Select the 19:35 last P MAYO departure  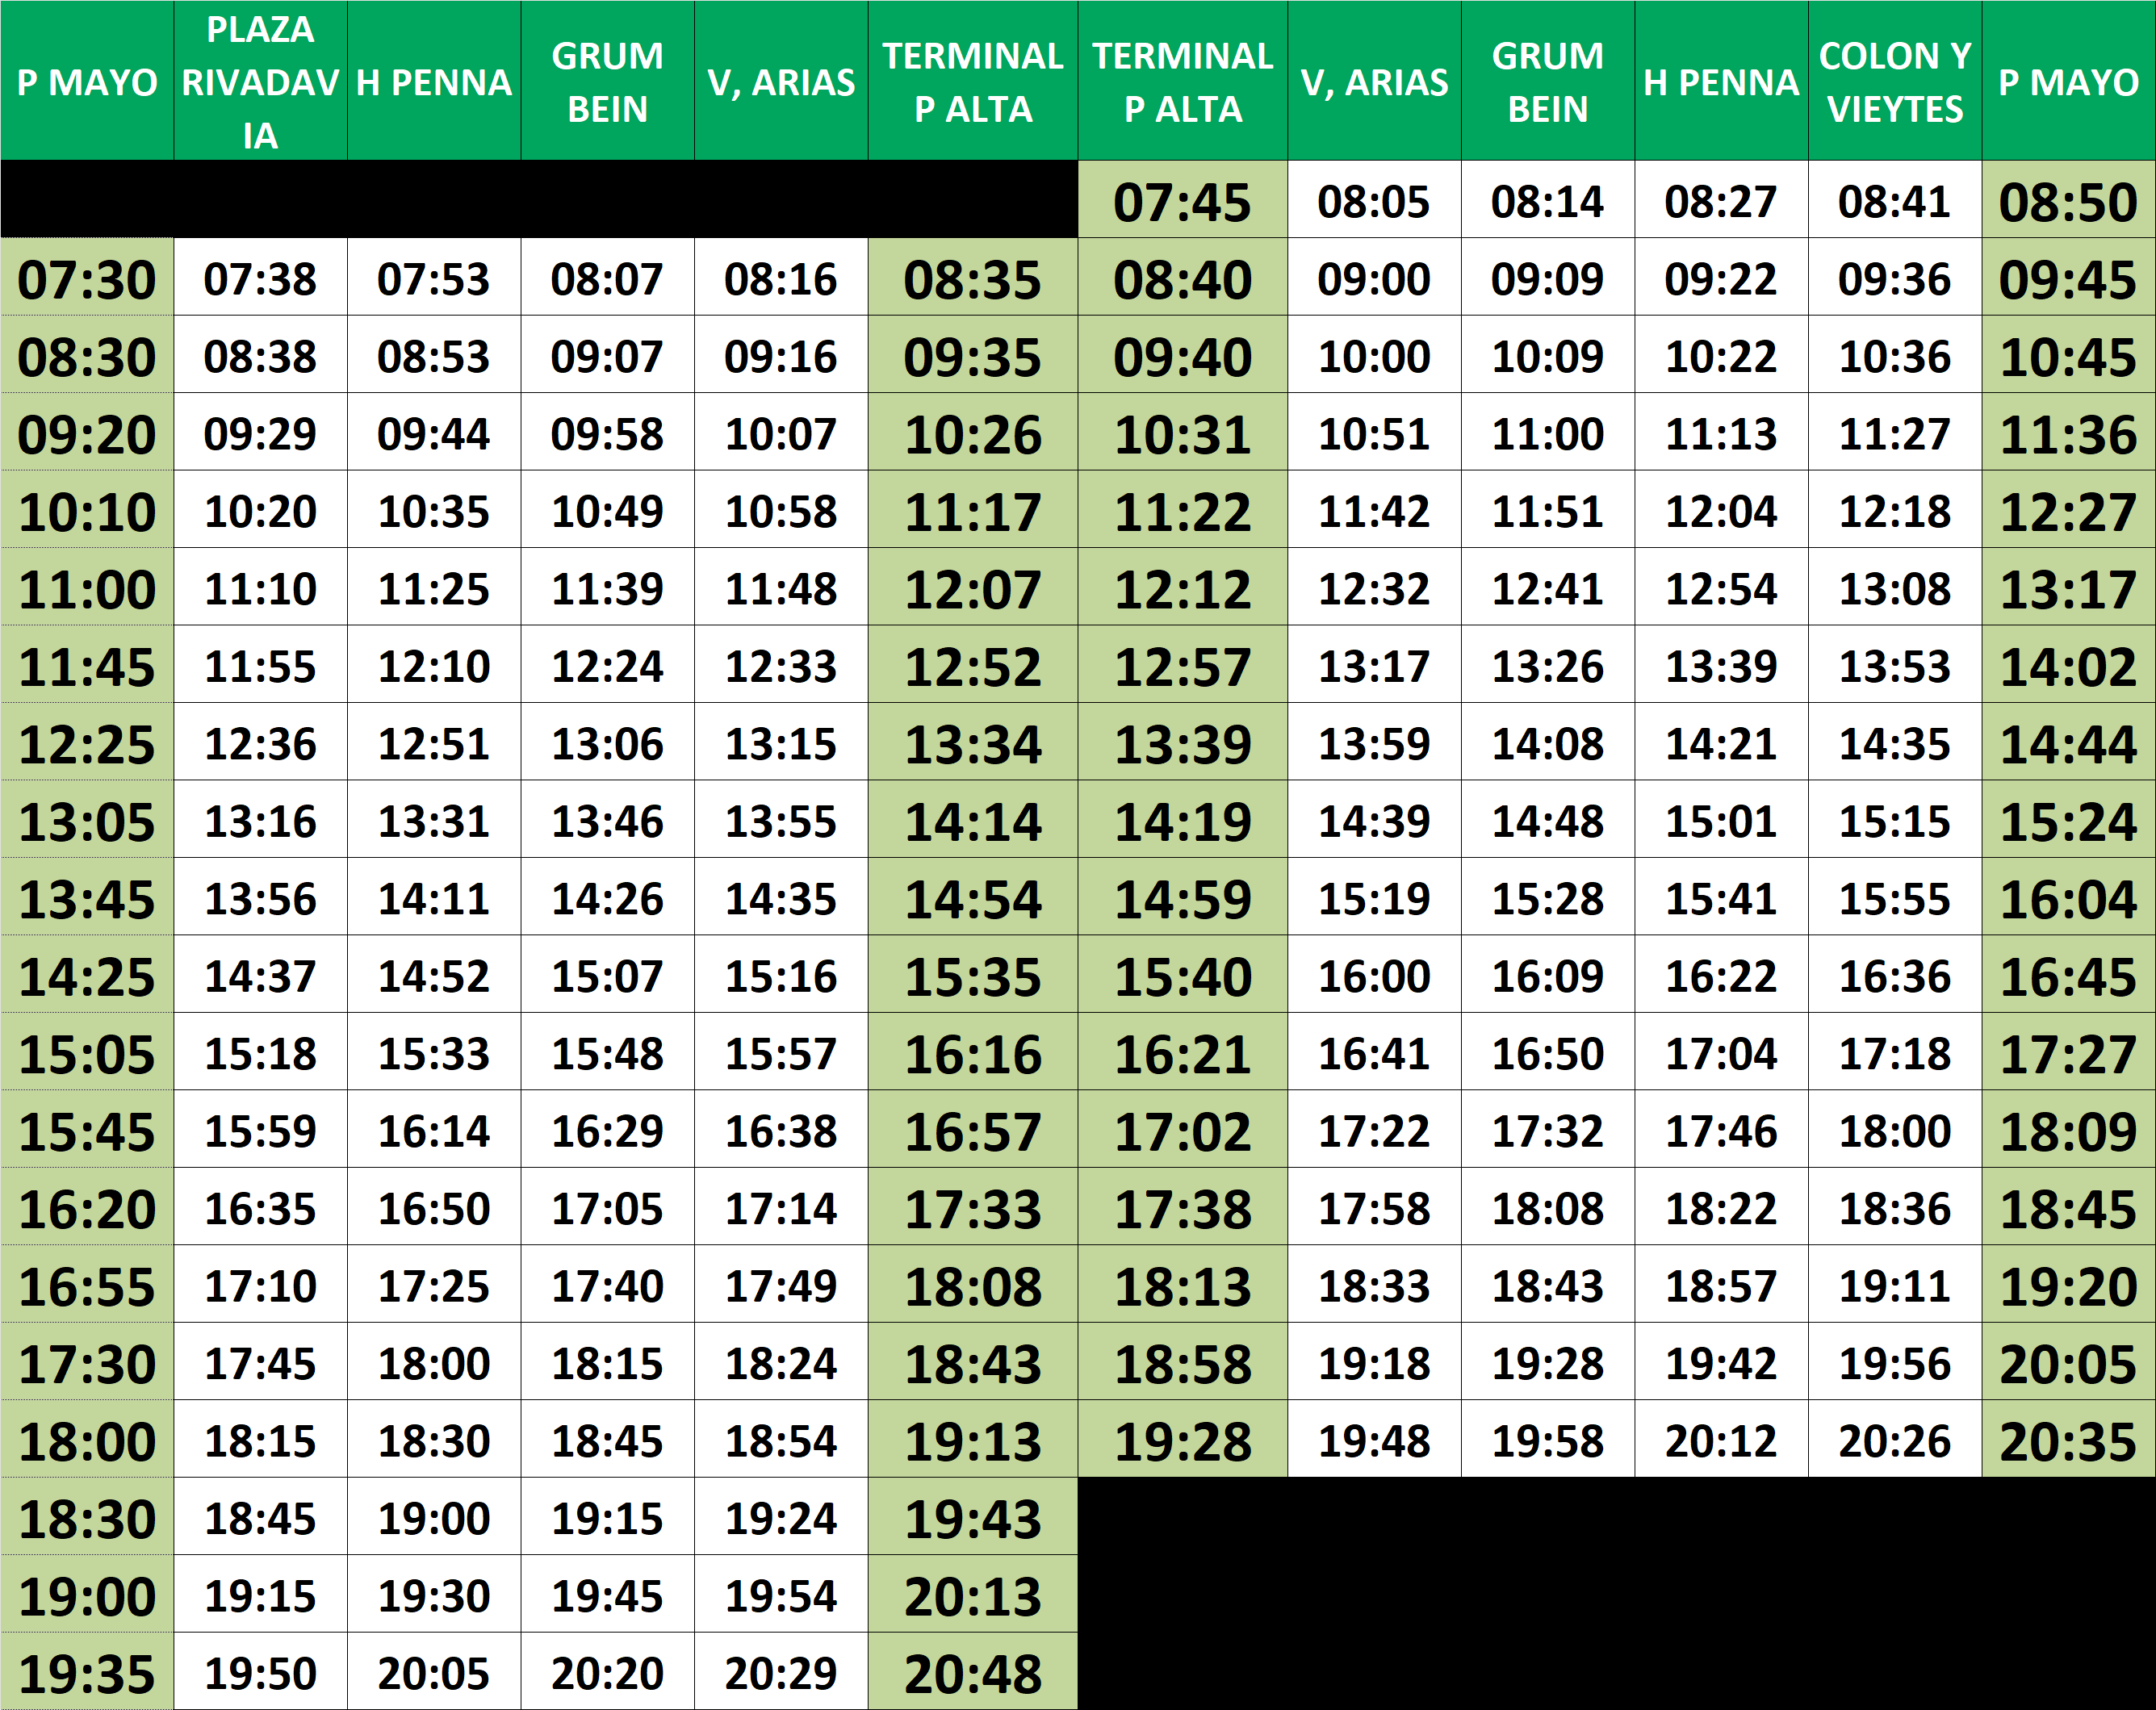tap(87, 1673)
